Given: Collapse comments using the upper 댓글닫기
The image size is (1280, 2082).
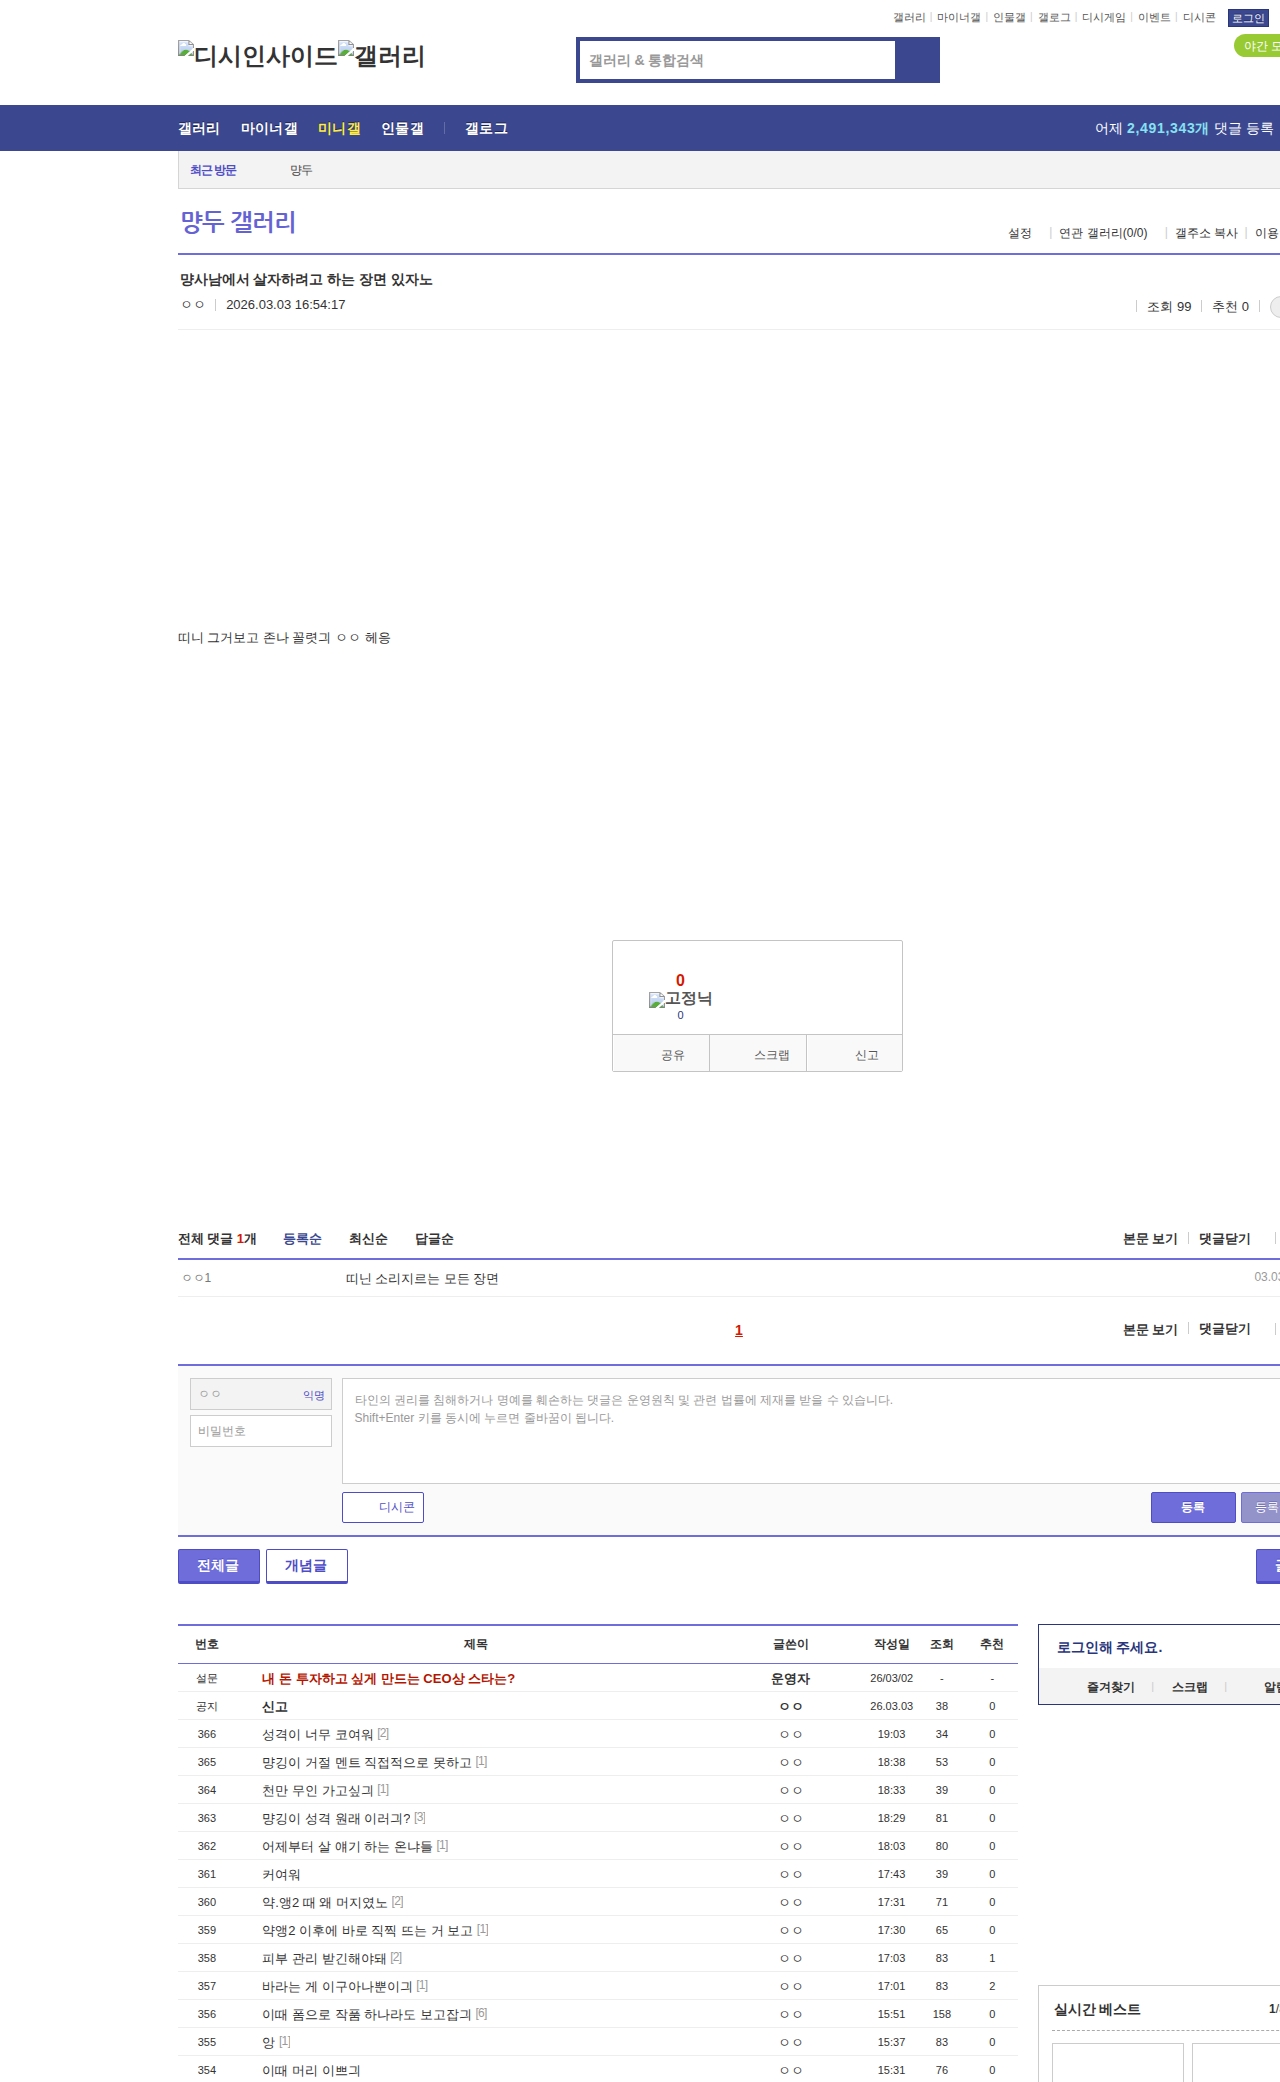Looking at the screenshot, I should pos(1224,1239).
